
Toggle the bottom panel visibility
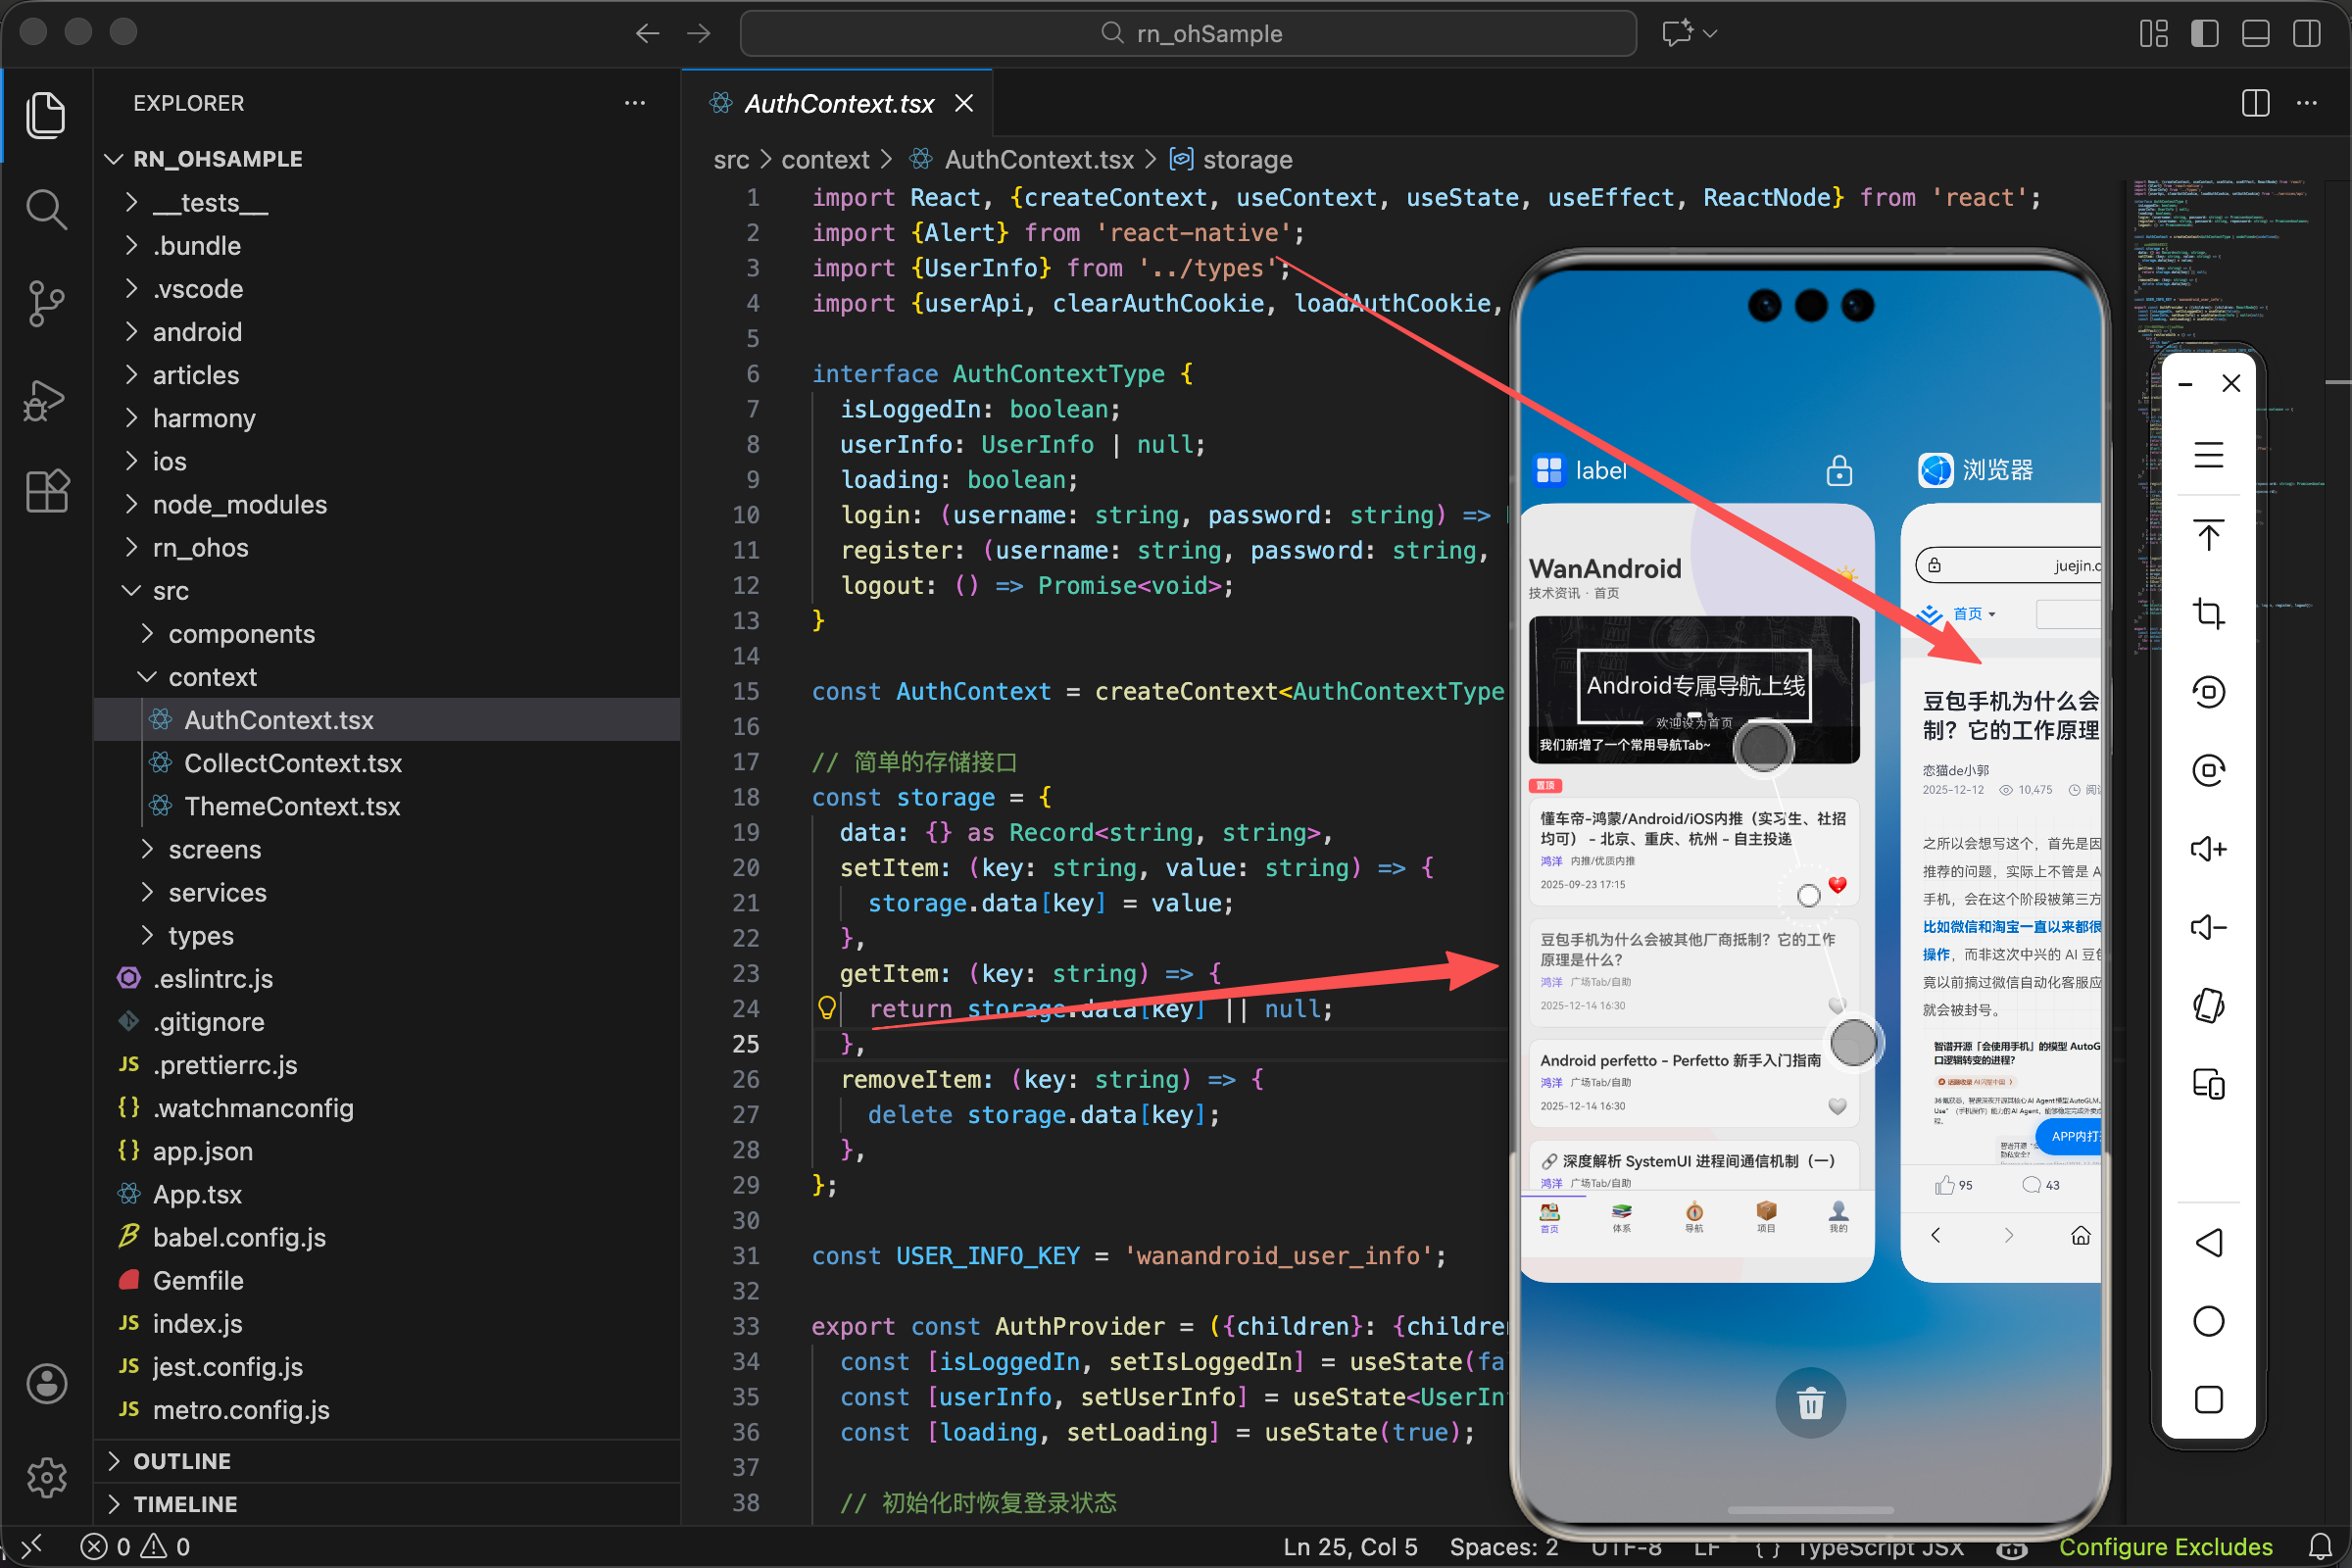[x=2256, y=33]
